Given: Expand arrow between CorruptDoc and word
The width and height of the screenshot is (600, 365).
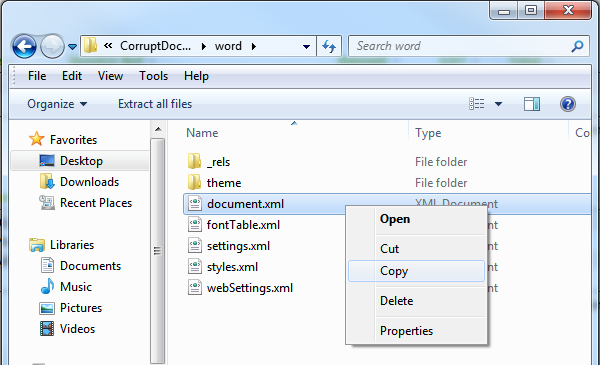Looking at the screenshot, I should point(204,46).
